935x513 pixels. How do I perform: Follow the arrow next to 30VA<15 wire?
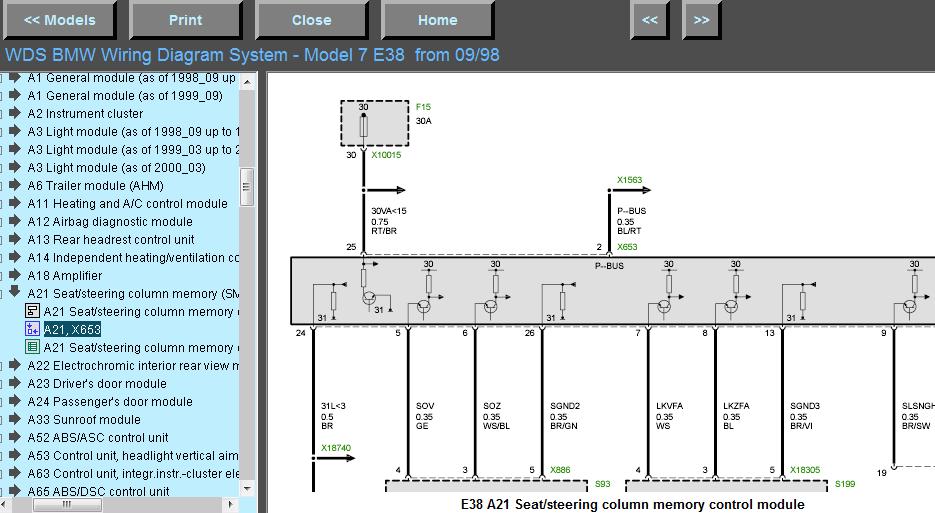[386, 190]
